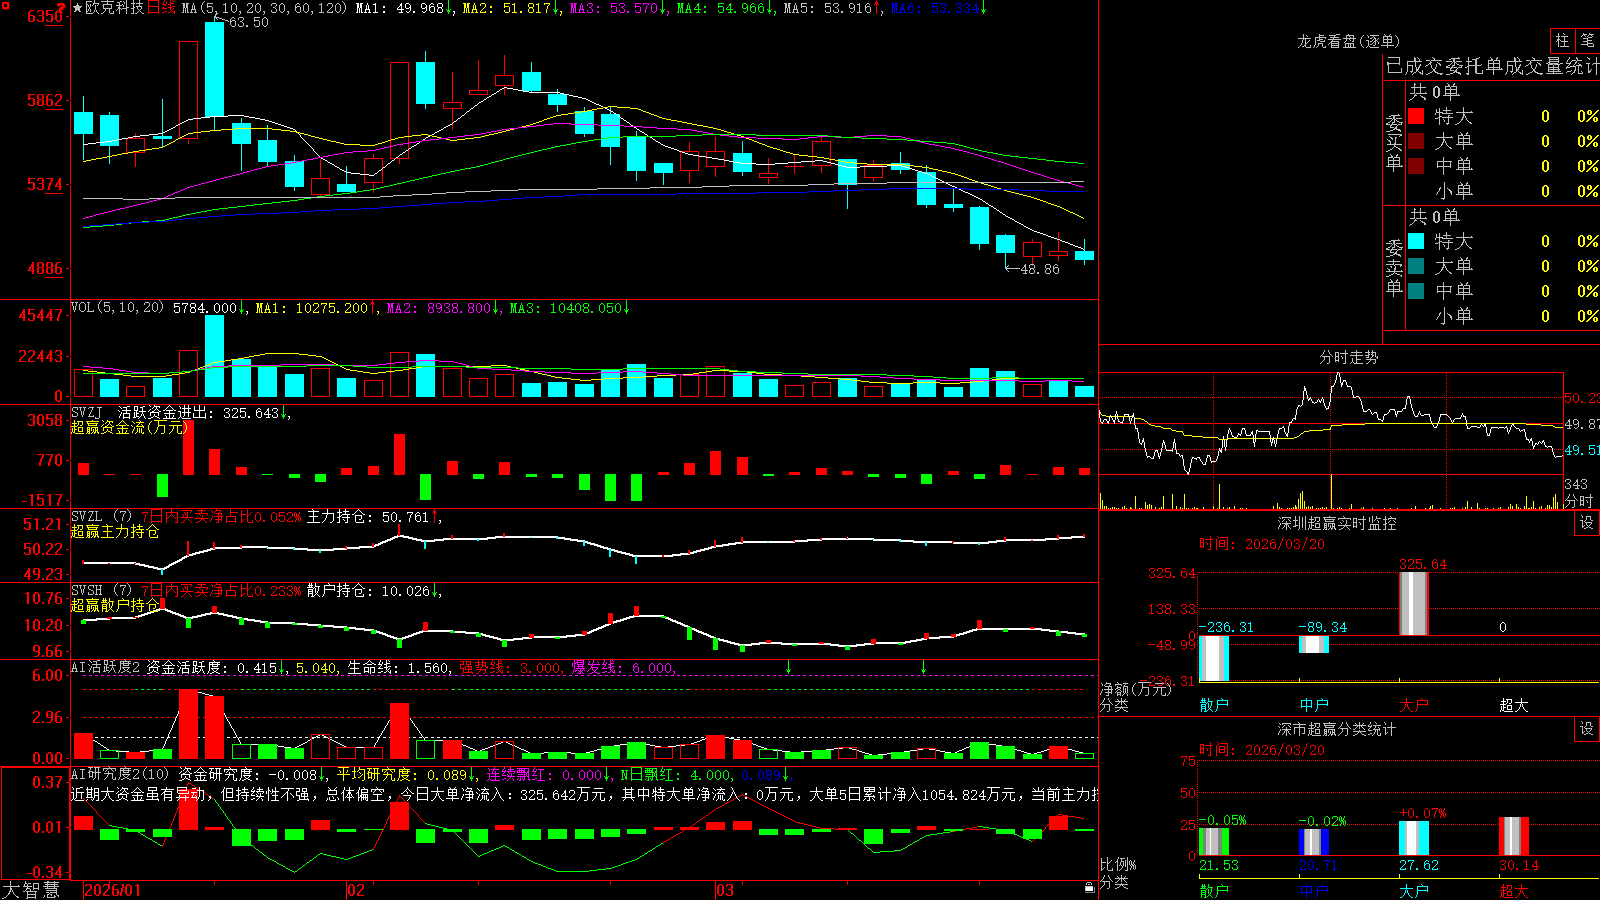Viewport: 1600px width, 900px height.
Task: Click the lock icon at the chart's date axis
Action: [x=1089, y=888]
